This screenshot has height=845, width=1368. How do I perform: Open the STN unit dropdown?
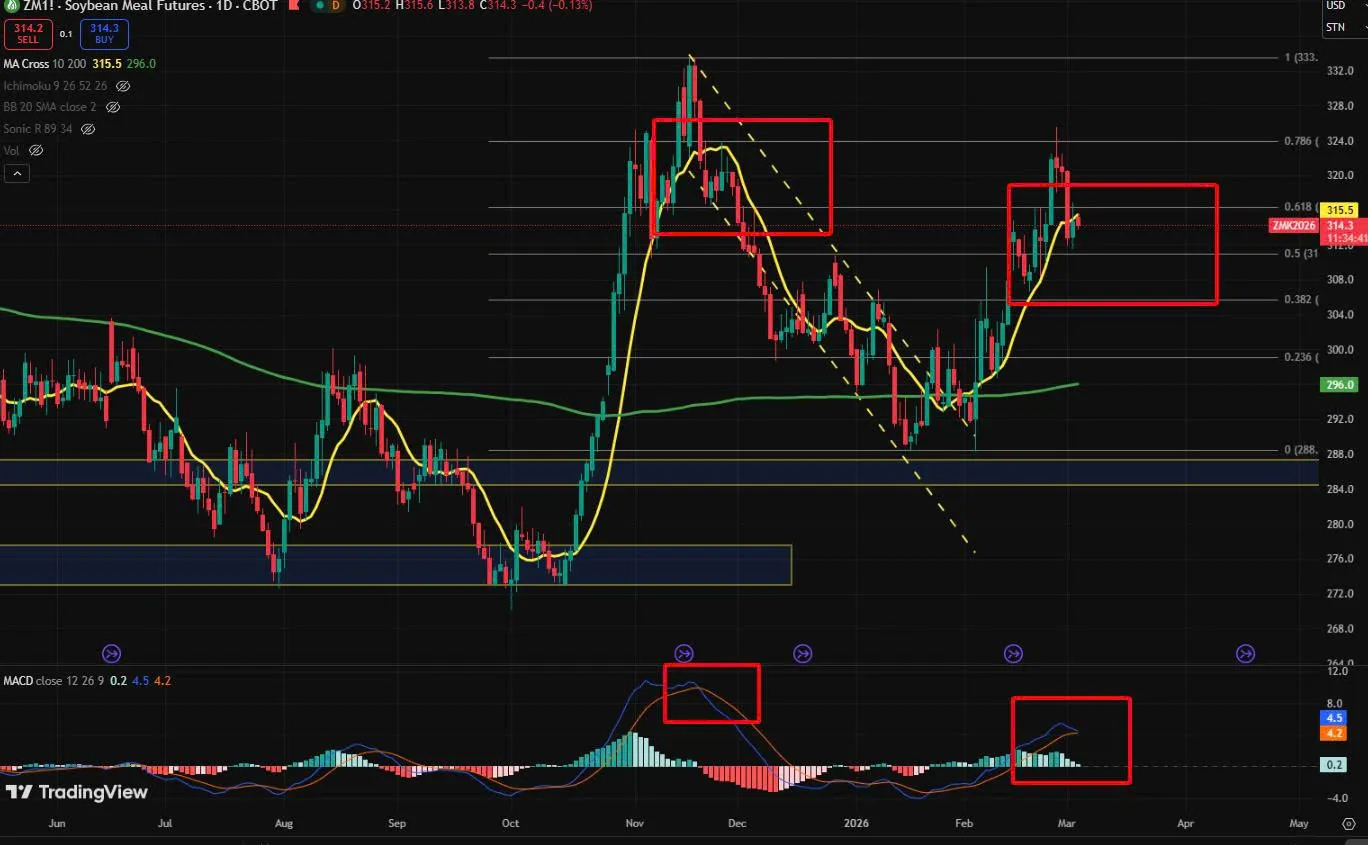[1336, 28]
